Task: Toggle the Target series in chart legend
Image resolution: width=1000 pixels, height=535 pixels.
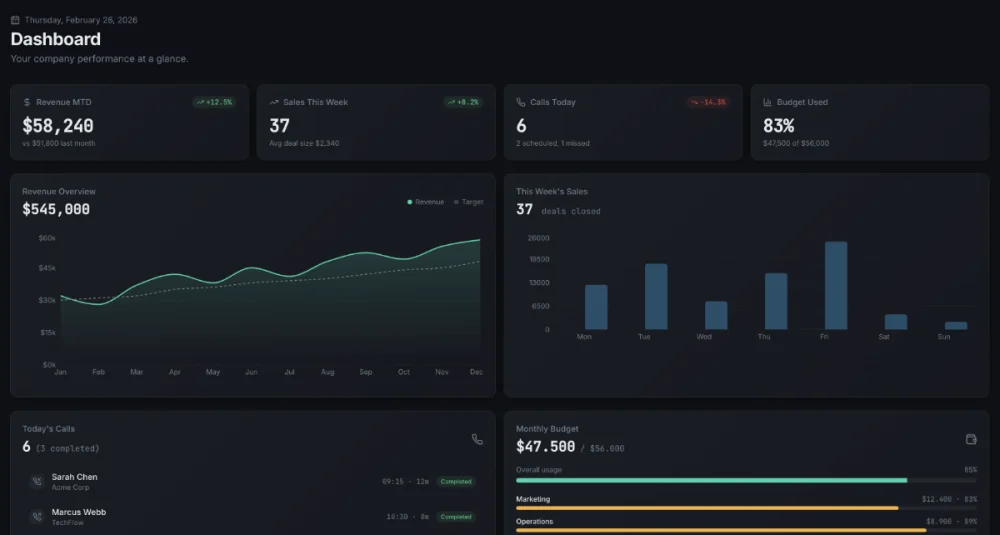Action: (x=469, y=202)
